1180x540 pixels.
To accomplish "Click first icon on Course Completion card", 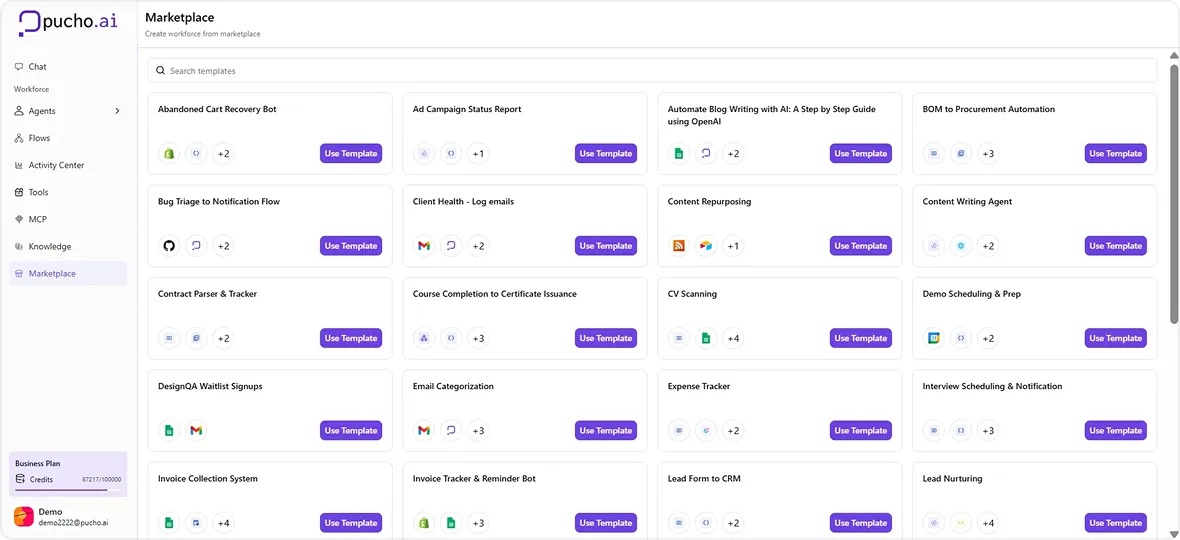I will click(424, 338).
